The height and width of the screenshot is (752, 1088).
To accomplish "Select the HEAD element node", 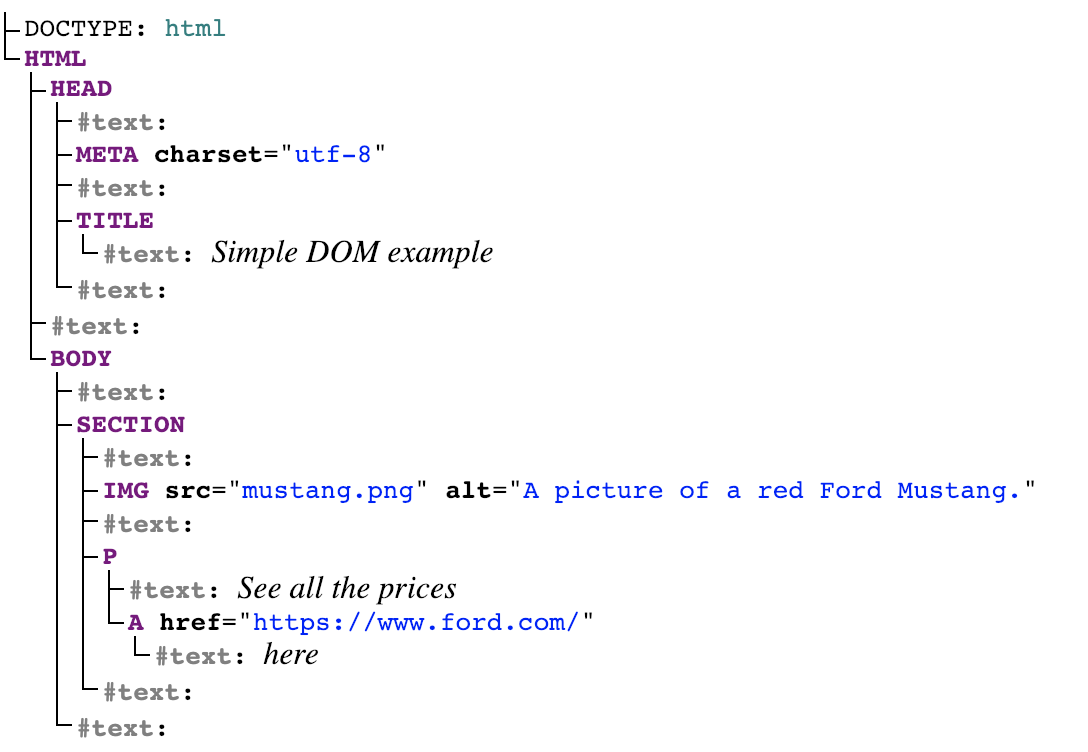I will [81, 89].
